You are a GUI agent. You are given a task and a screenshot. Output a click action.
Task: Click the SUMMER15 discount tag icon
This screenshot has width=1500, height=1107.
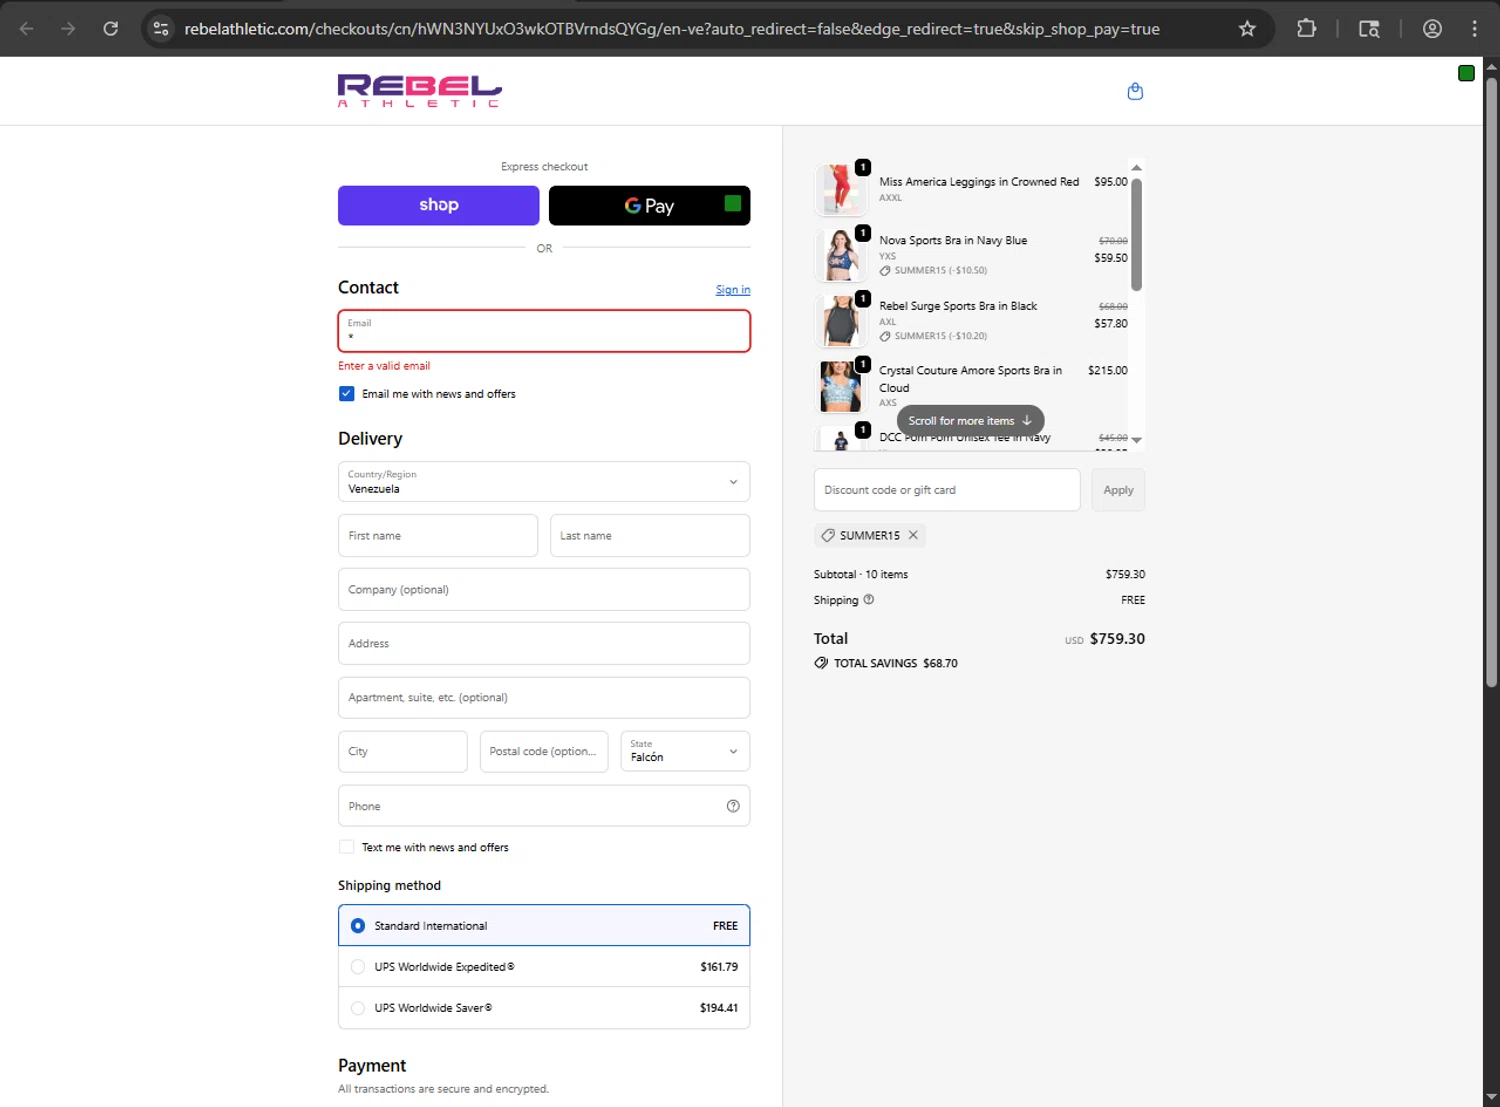tap(828, 535)
